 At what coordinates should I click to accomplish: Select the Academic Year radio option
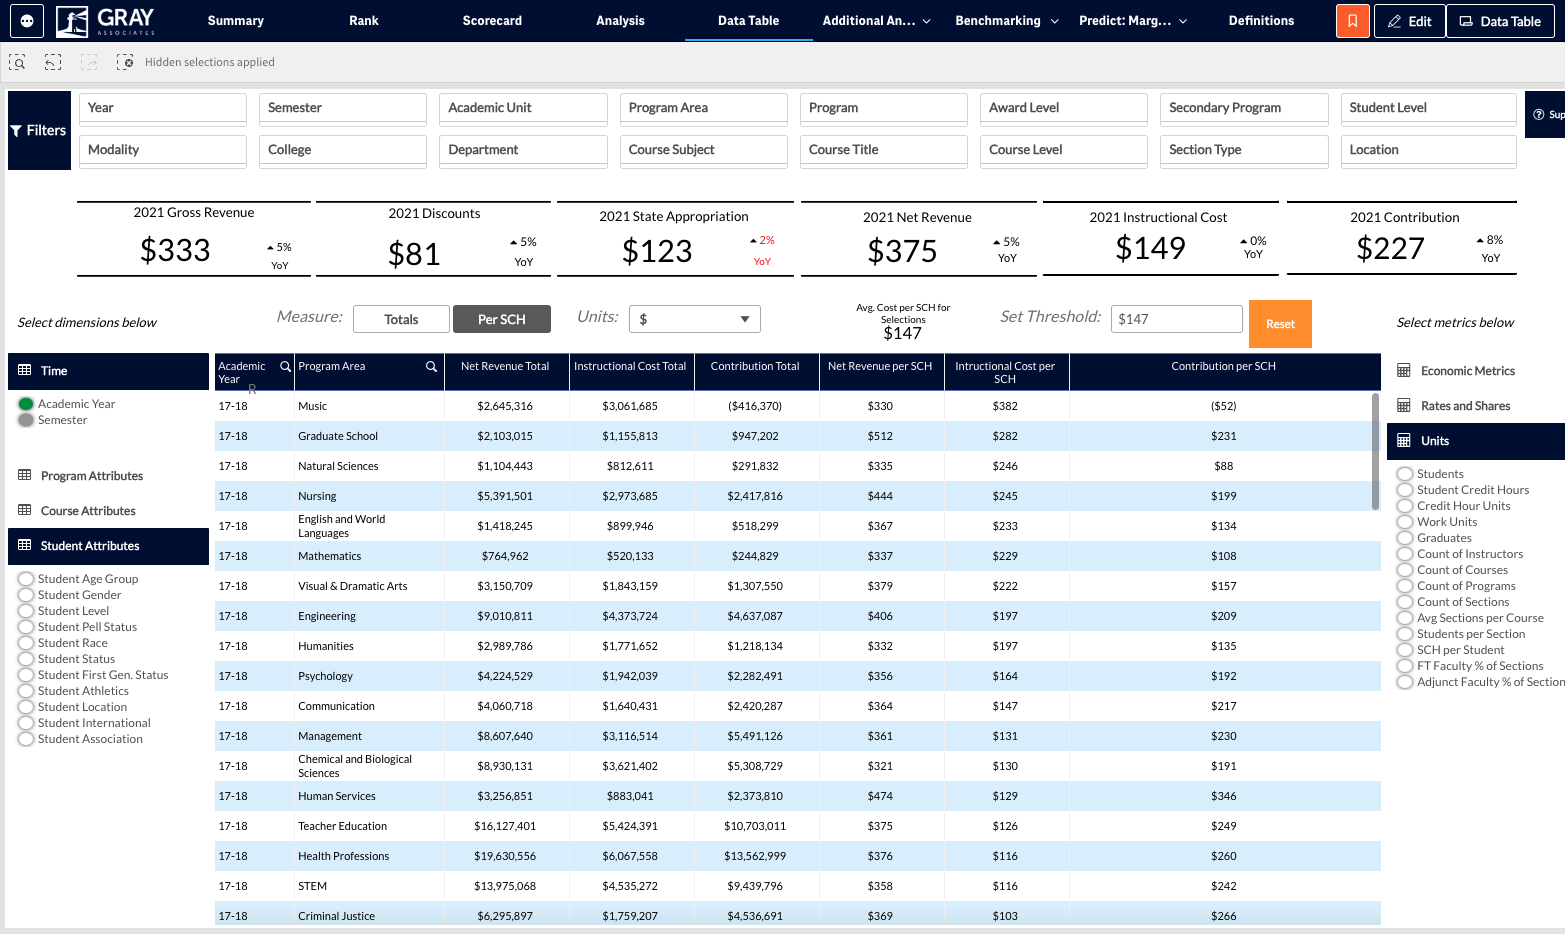(x=26, y=404)
